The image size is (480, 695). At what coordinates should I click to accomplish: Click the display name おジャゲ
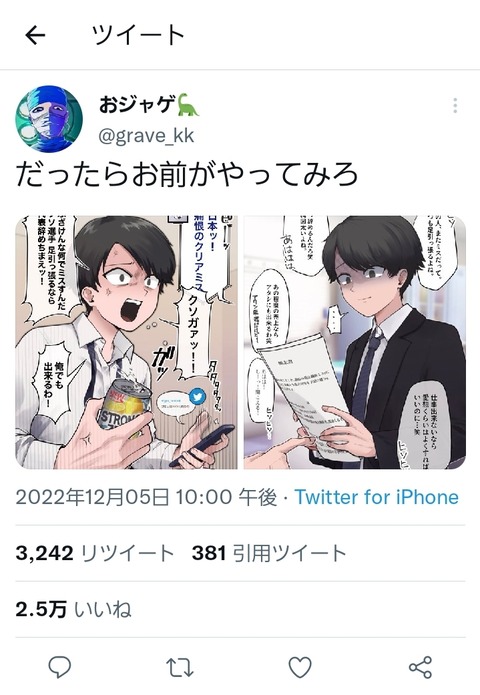pos(137,105)
